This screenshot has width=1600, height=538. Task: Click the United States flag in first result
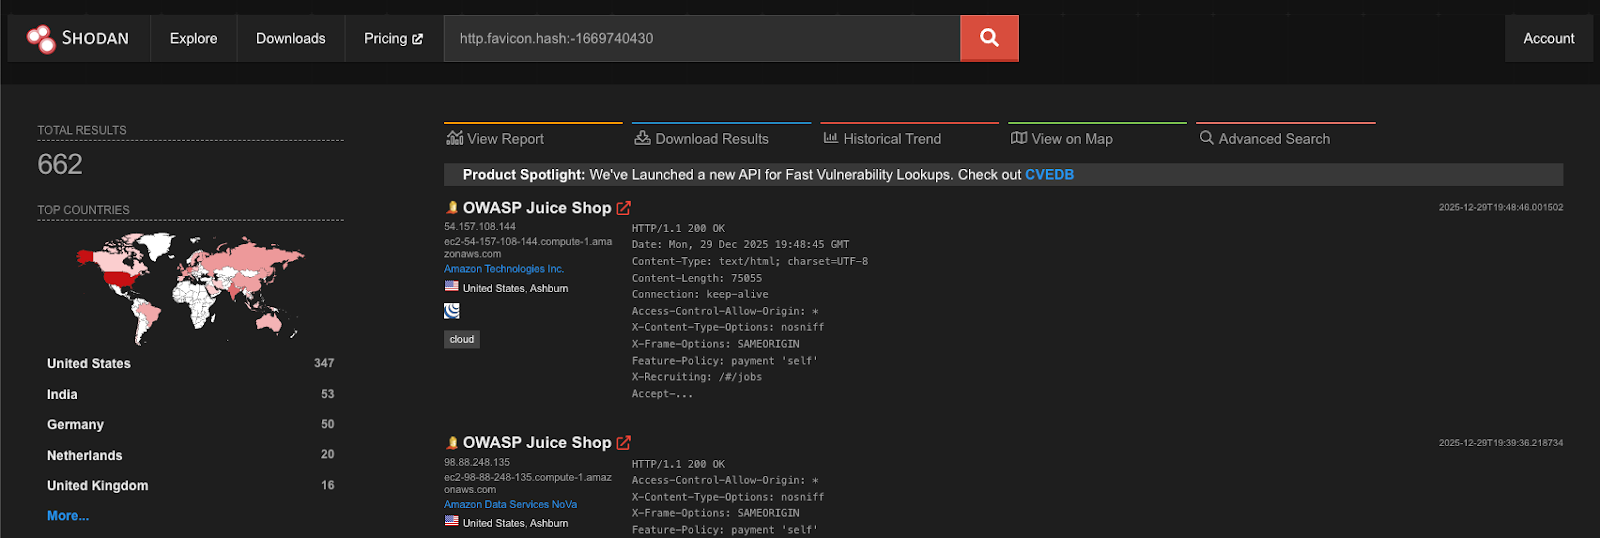pos(452,287)
